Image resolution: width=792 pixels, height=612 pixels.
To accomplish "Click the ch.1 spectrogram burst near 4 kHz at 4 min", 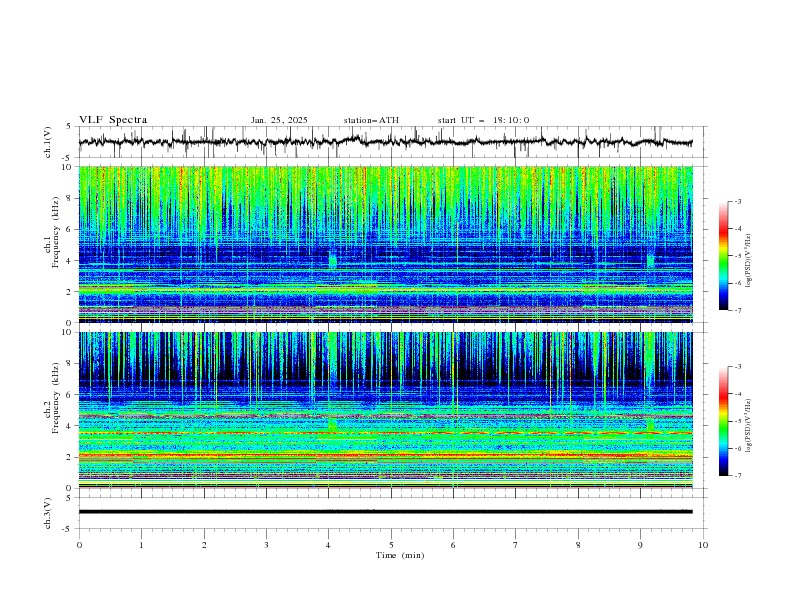I will pyautogui.click(x=332, y=261).
